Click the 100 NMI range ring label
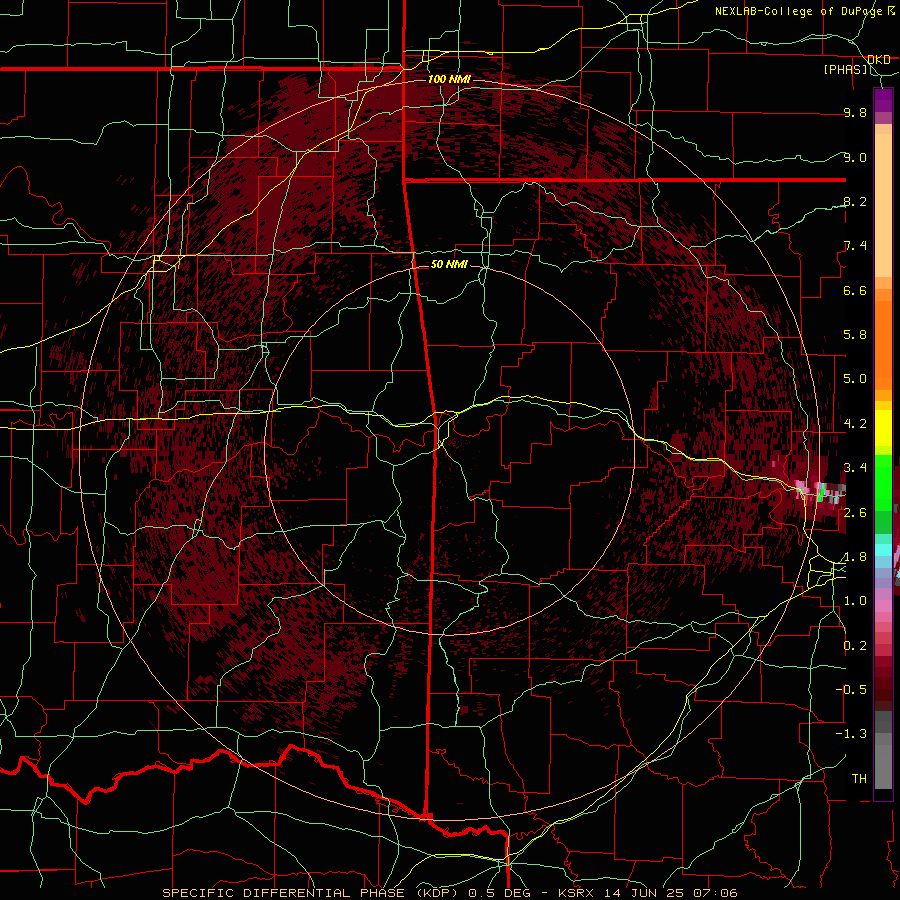The image size is (900, 900). tap(449, 79)
